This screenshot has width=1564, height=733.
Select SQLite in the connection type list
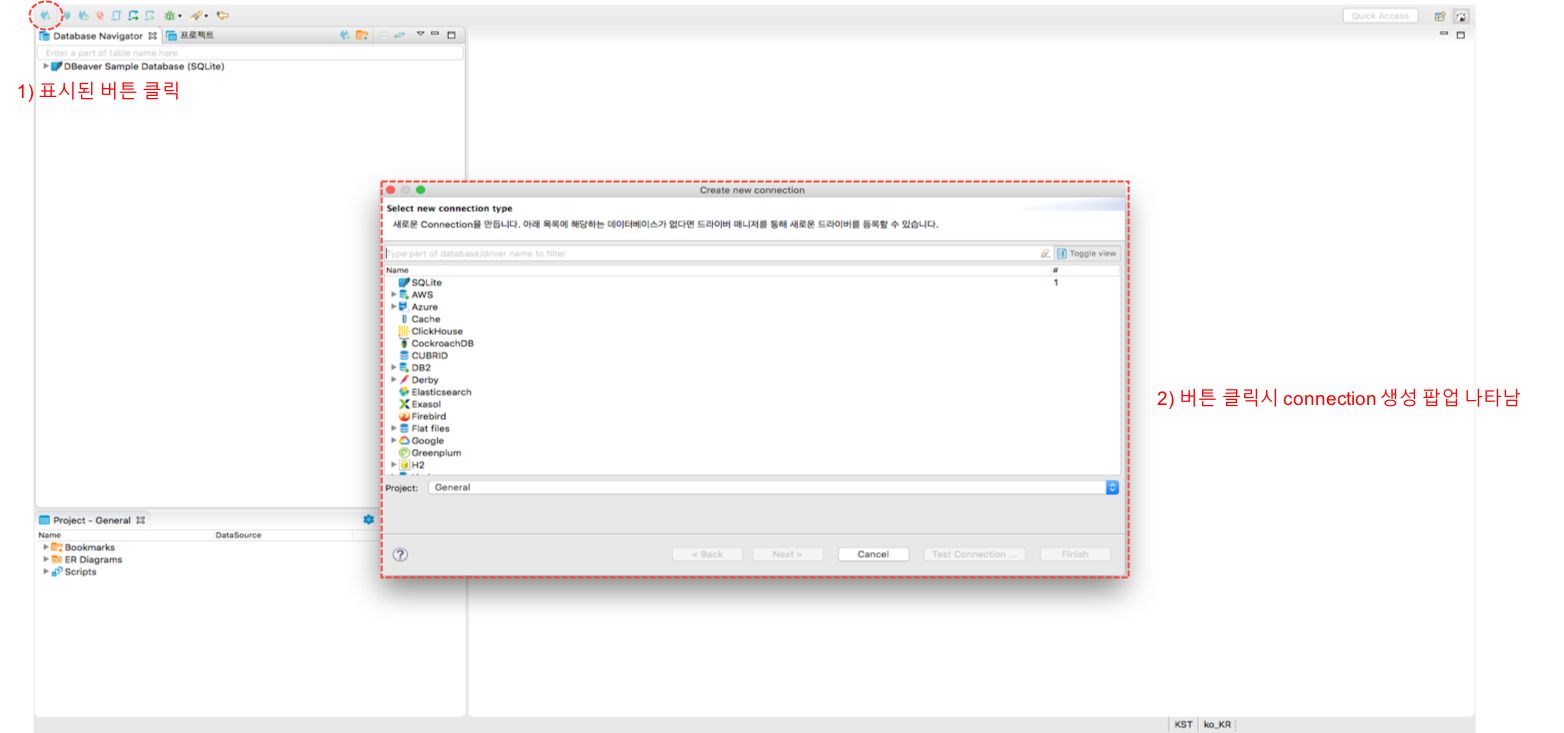click(426, 283)
